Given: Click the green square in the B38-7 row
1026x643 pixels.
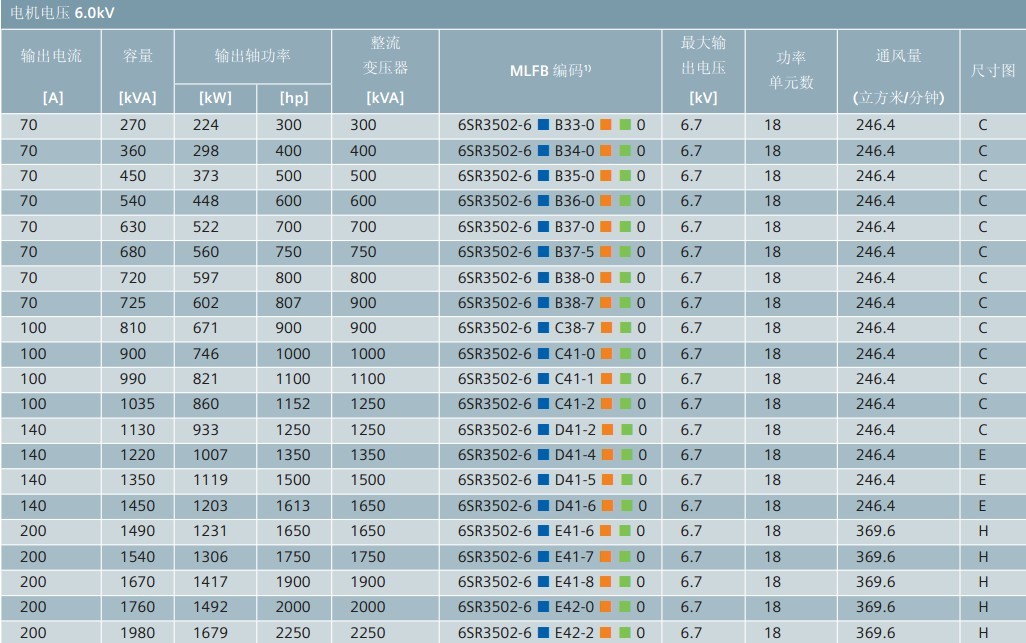Looking at the screenshot, I should coord(625,303).
